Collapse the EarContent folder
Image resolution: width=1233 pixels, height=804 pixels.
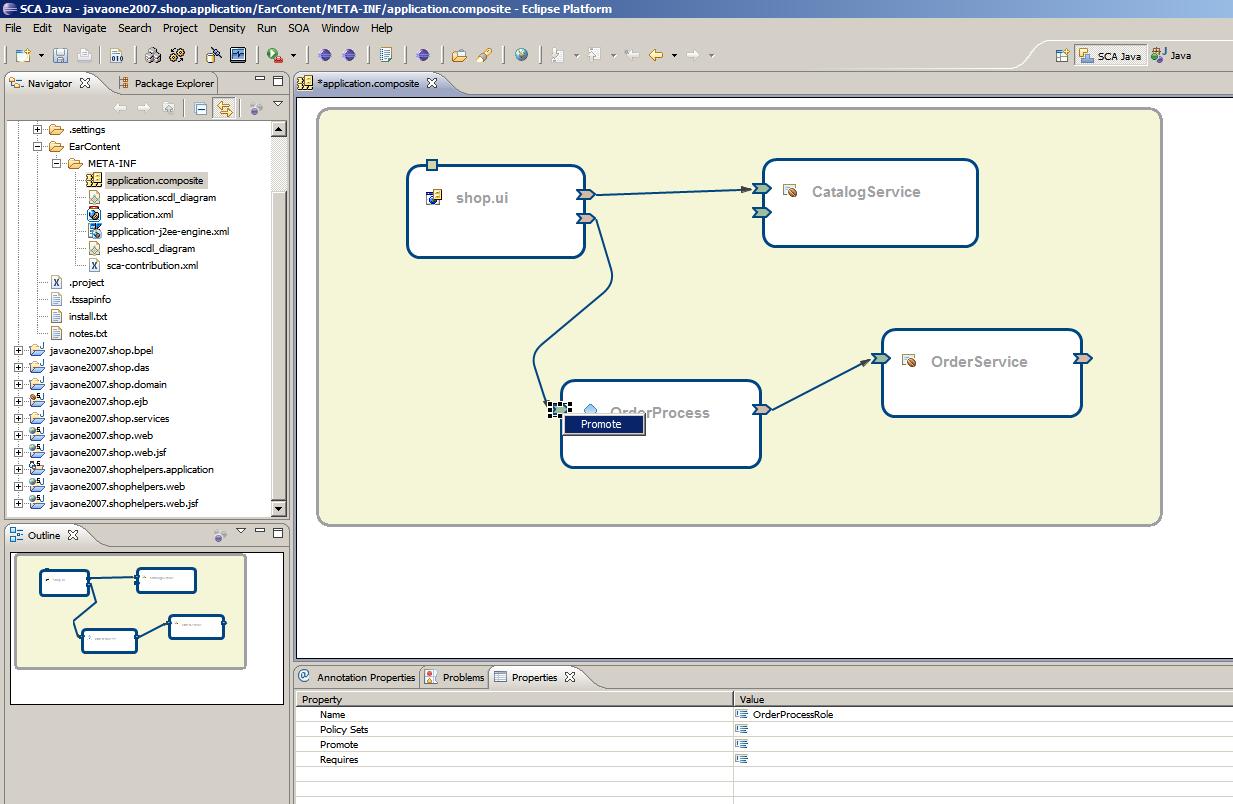(37, 146)
